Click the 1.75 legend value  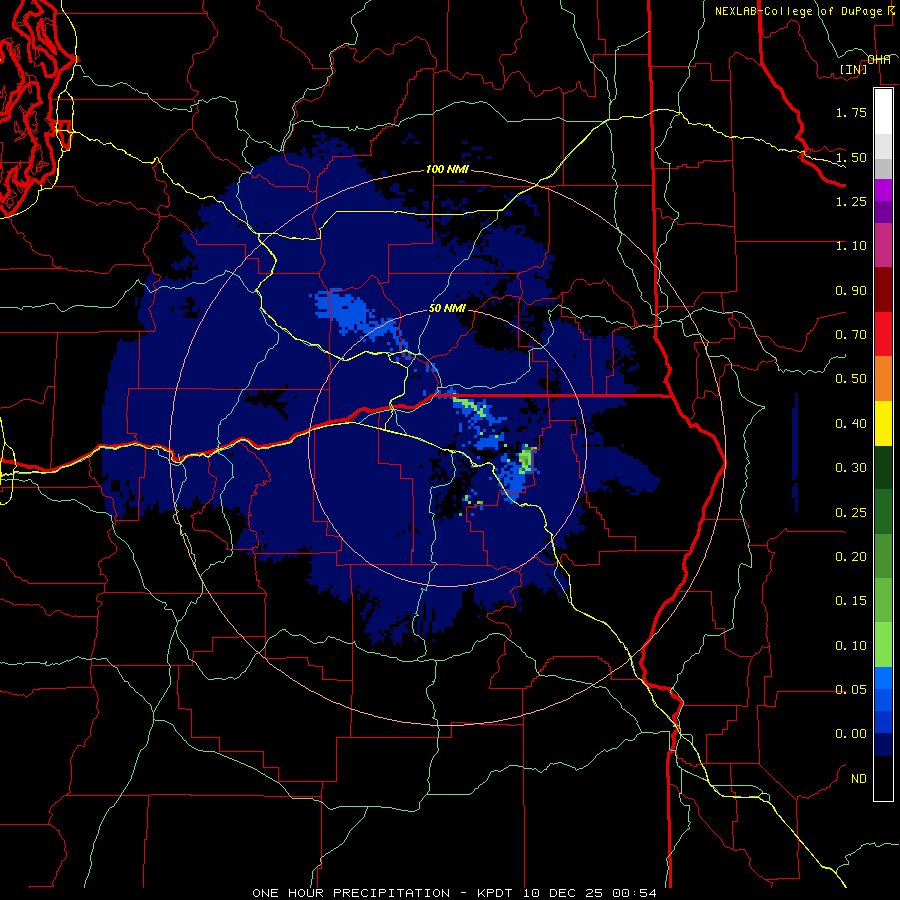[851, 112]
